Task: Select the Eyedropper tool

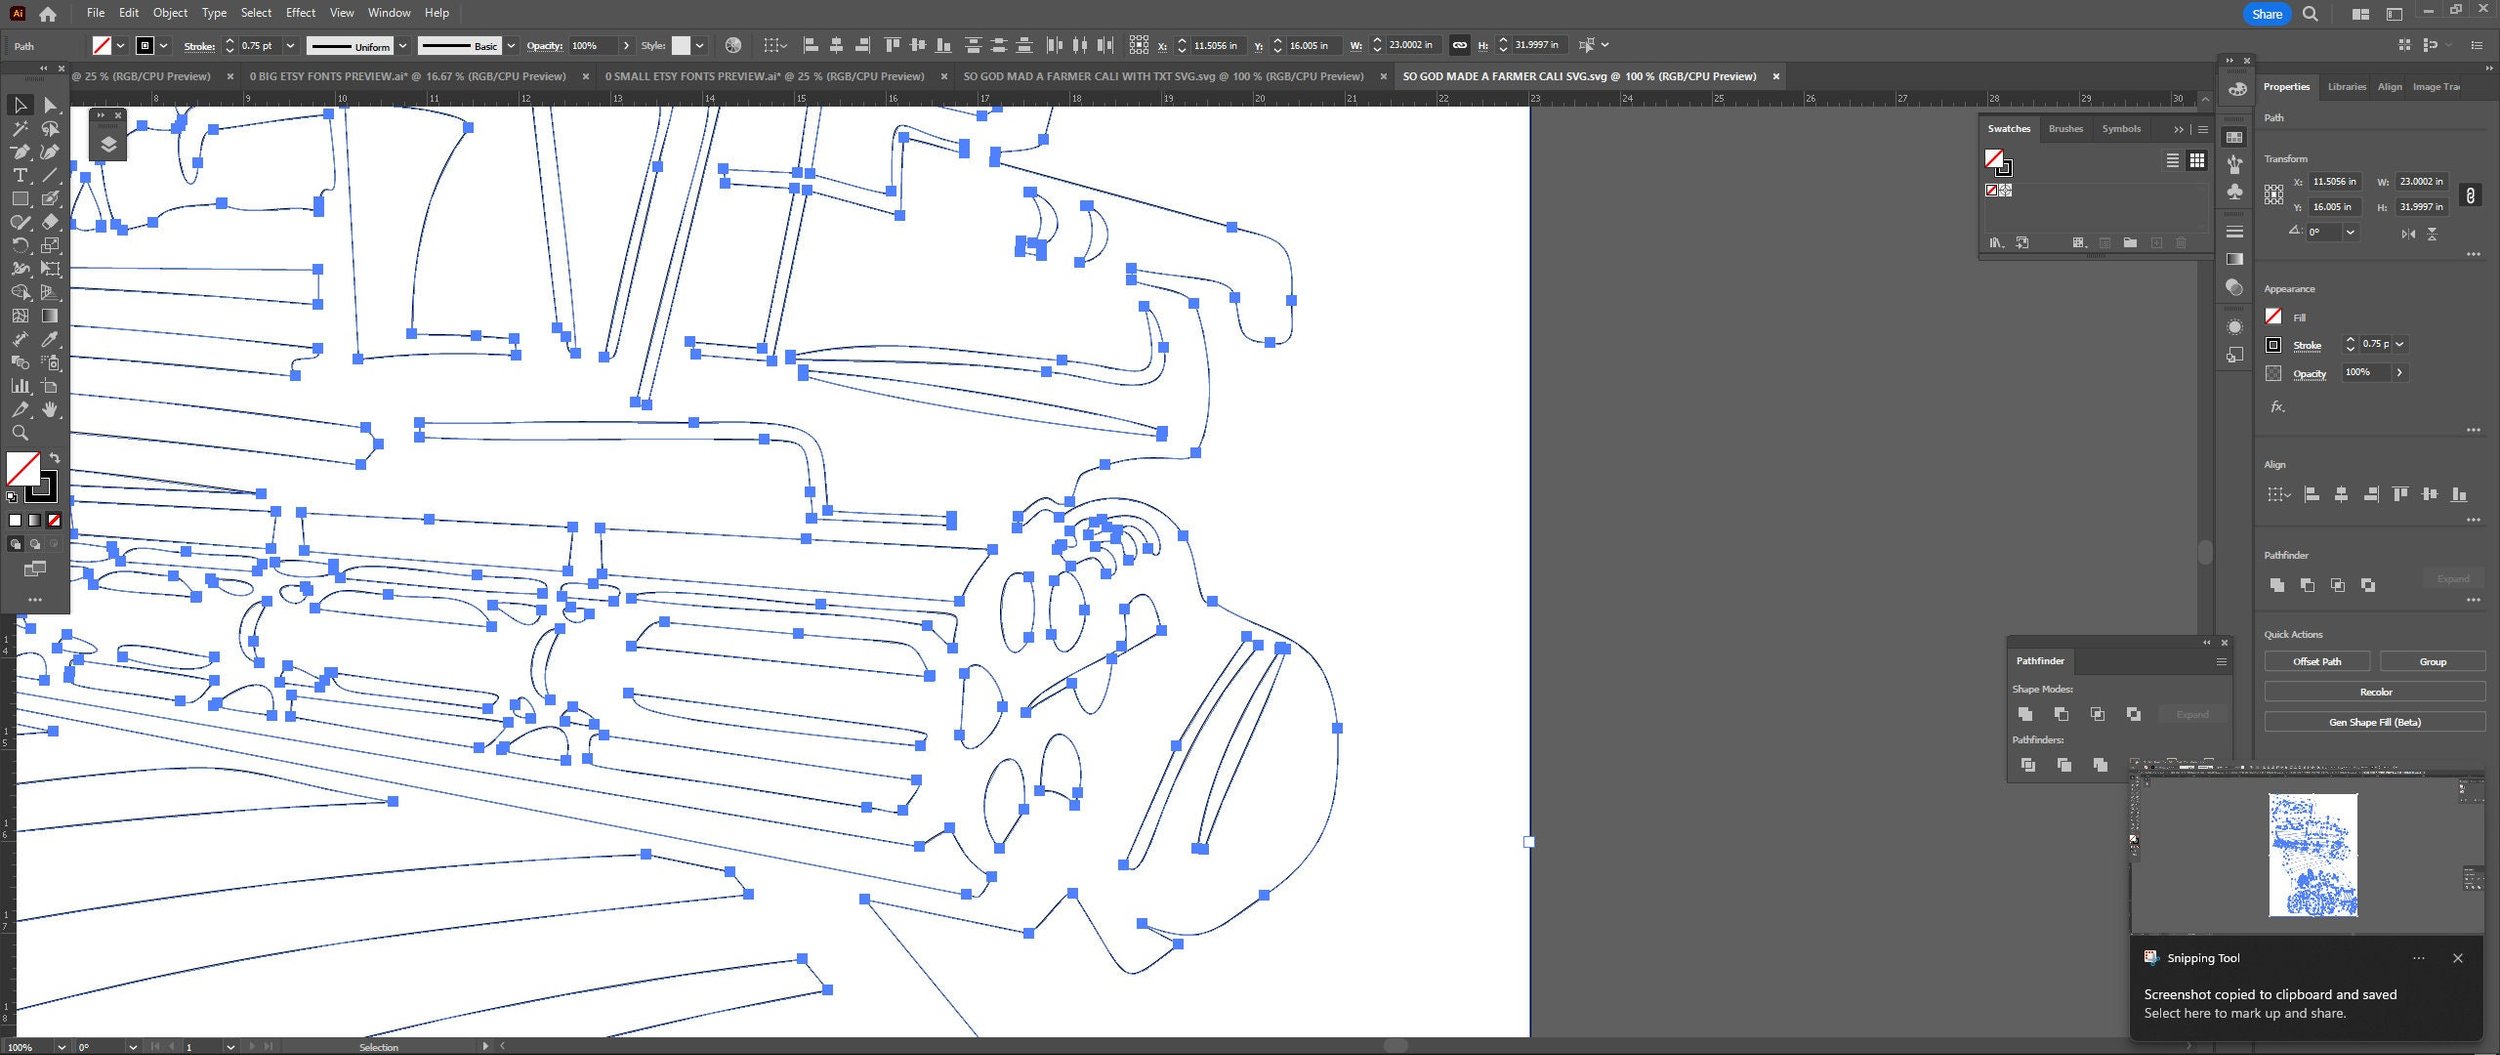Action: 50,340
